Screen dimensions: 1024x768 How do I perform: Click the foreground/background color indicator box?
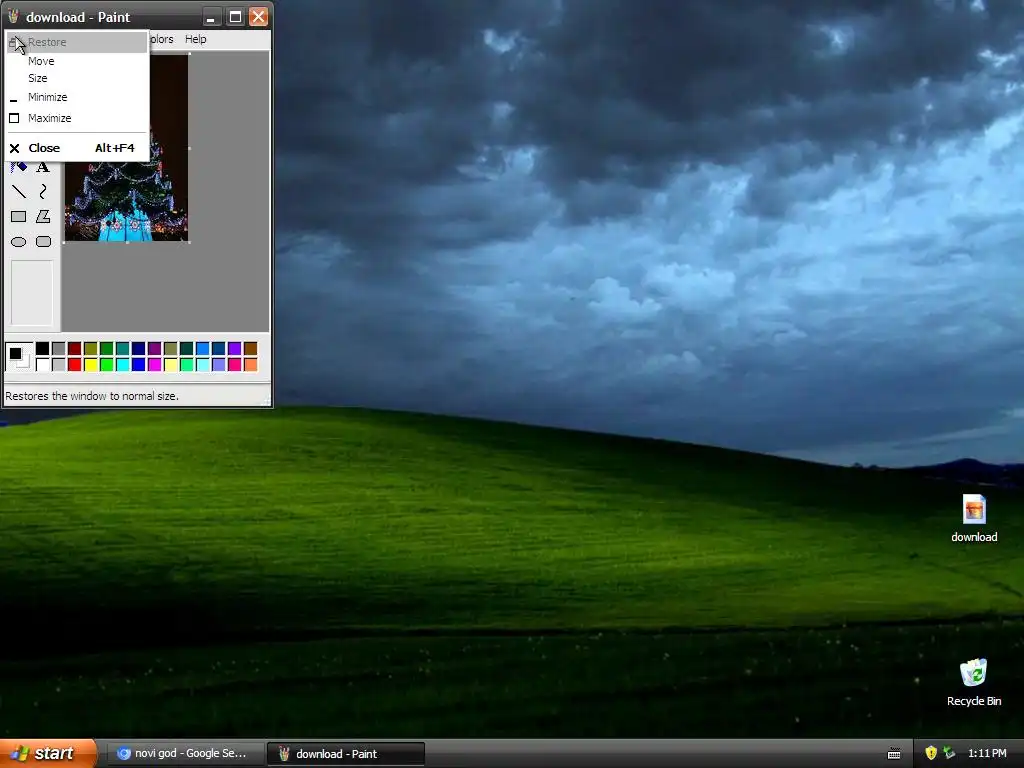point(18,357)
